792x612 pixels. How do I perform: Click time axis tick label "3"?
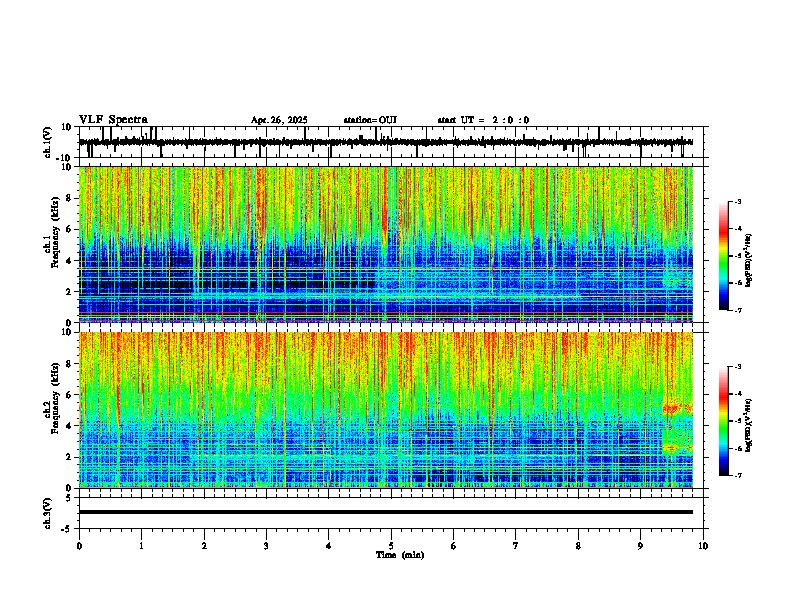pos(266,546)
